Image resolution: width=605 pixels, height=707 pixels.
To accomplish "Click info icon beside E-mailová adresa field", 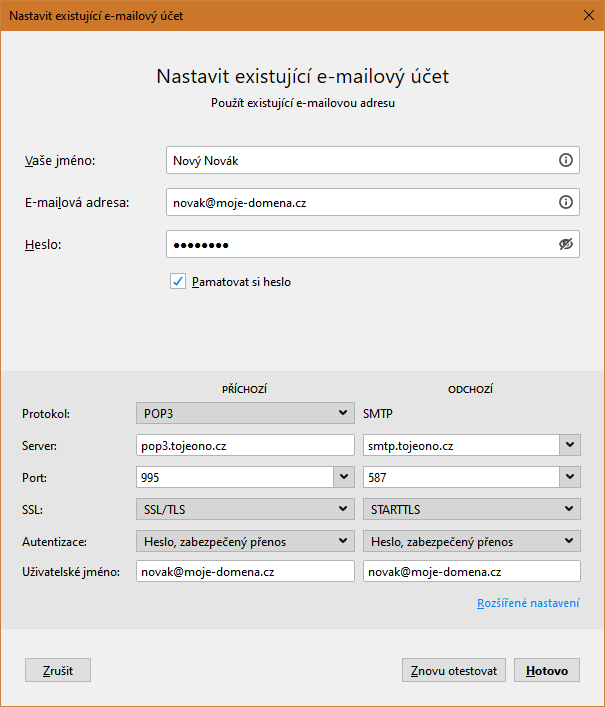I will click(565, 202).
